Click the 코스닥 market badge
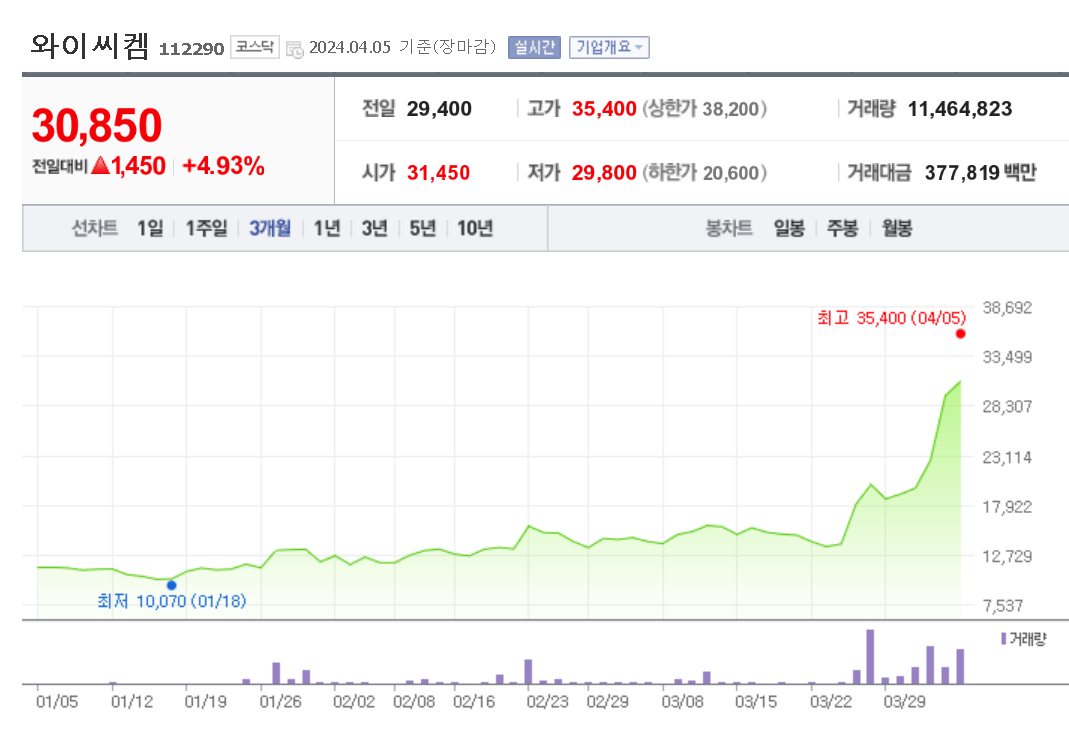1069x729 pixels. tap(255, 47)
